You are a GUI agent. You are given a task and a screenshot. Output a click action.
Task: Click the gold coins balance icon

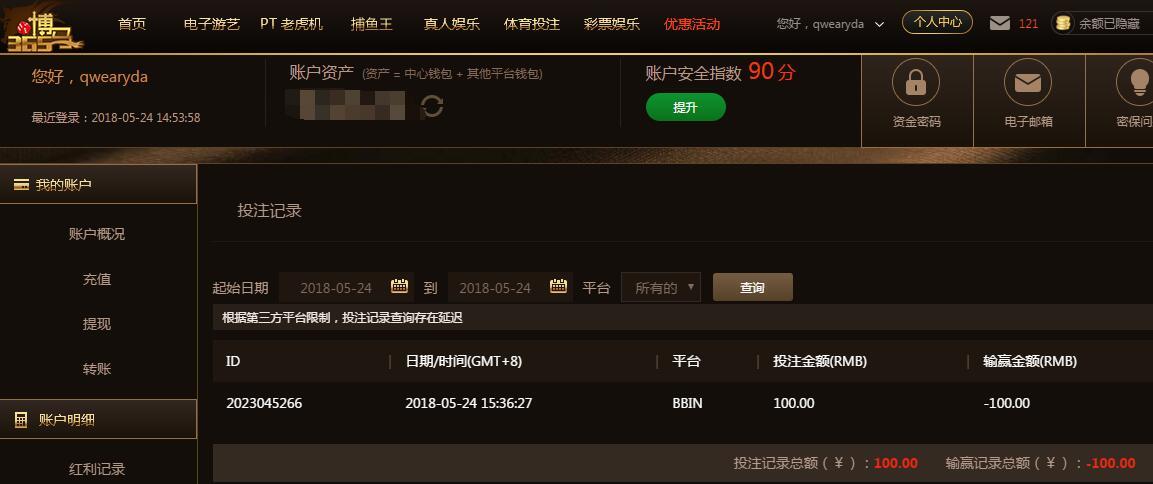[x=1063, y=24]
